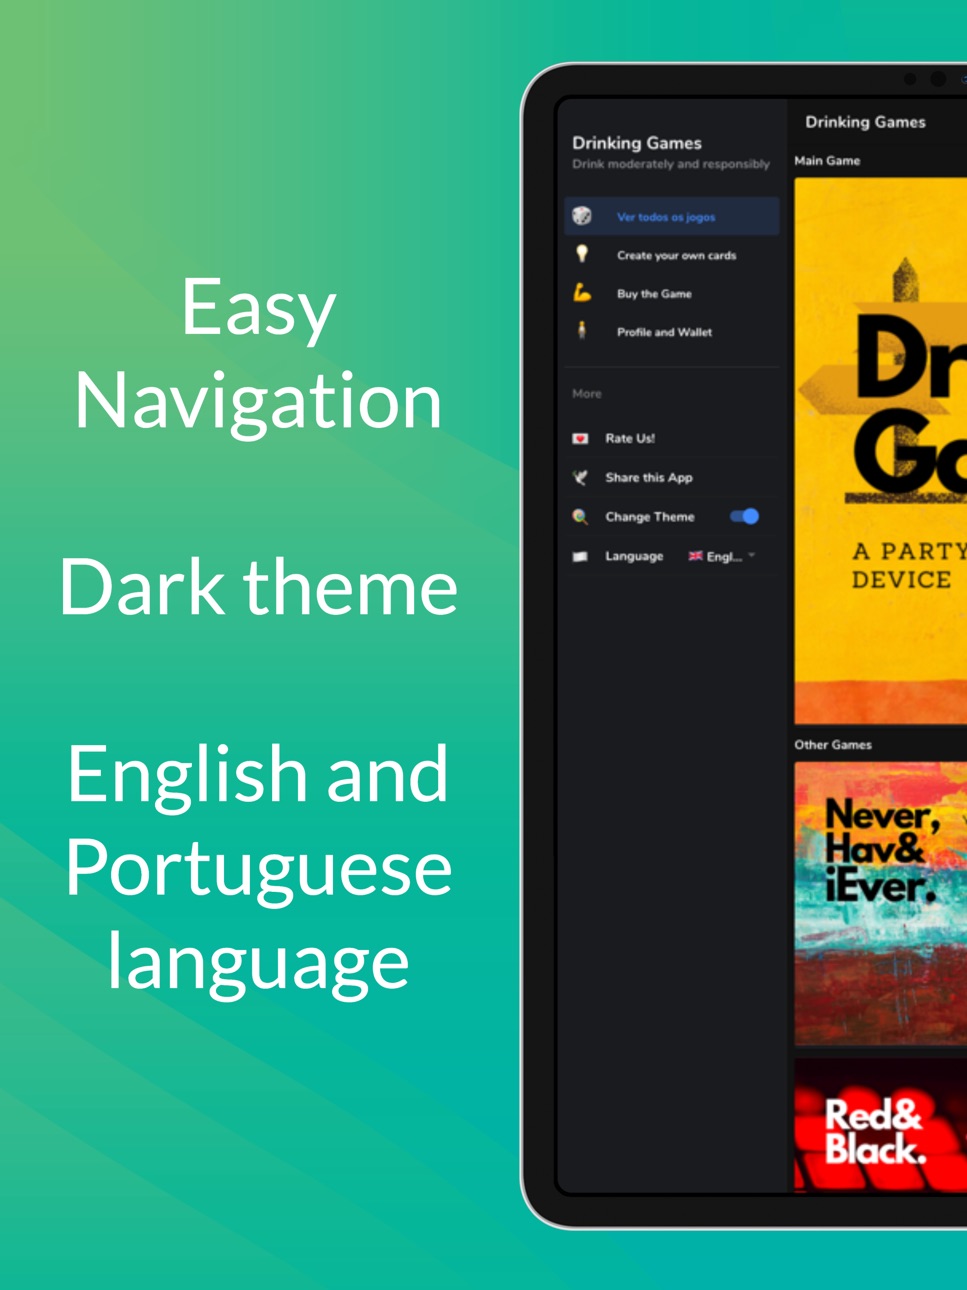
Task: Click the Main Game section label
Action: pyautogui.click(x=827, y=160)
